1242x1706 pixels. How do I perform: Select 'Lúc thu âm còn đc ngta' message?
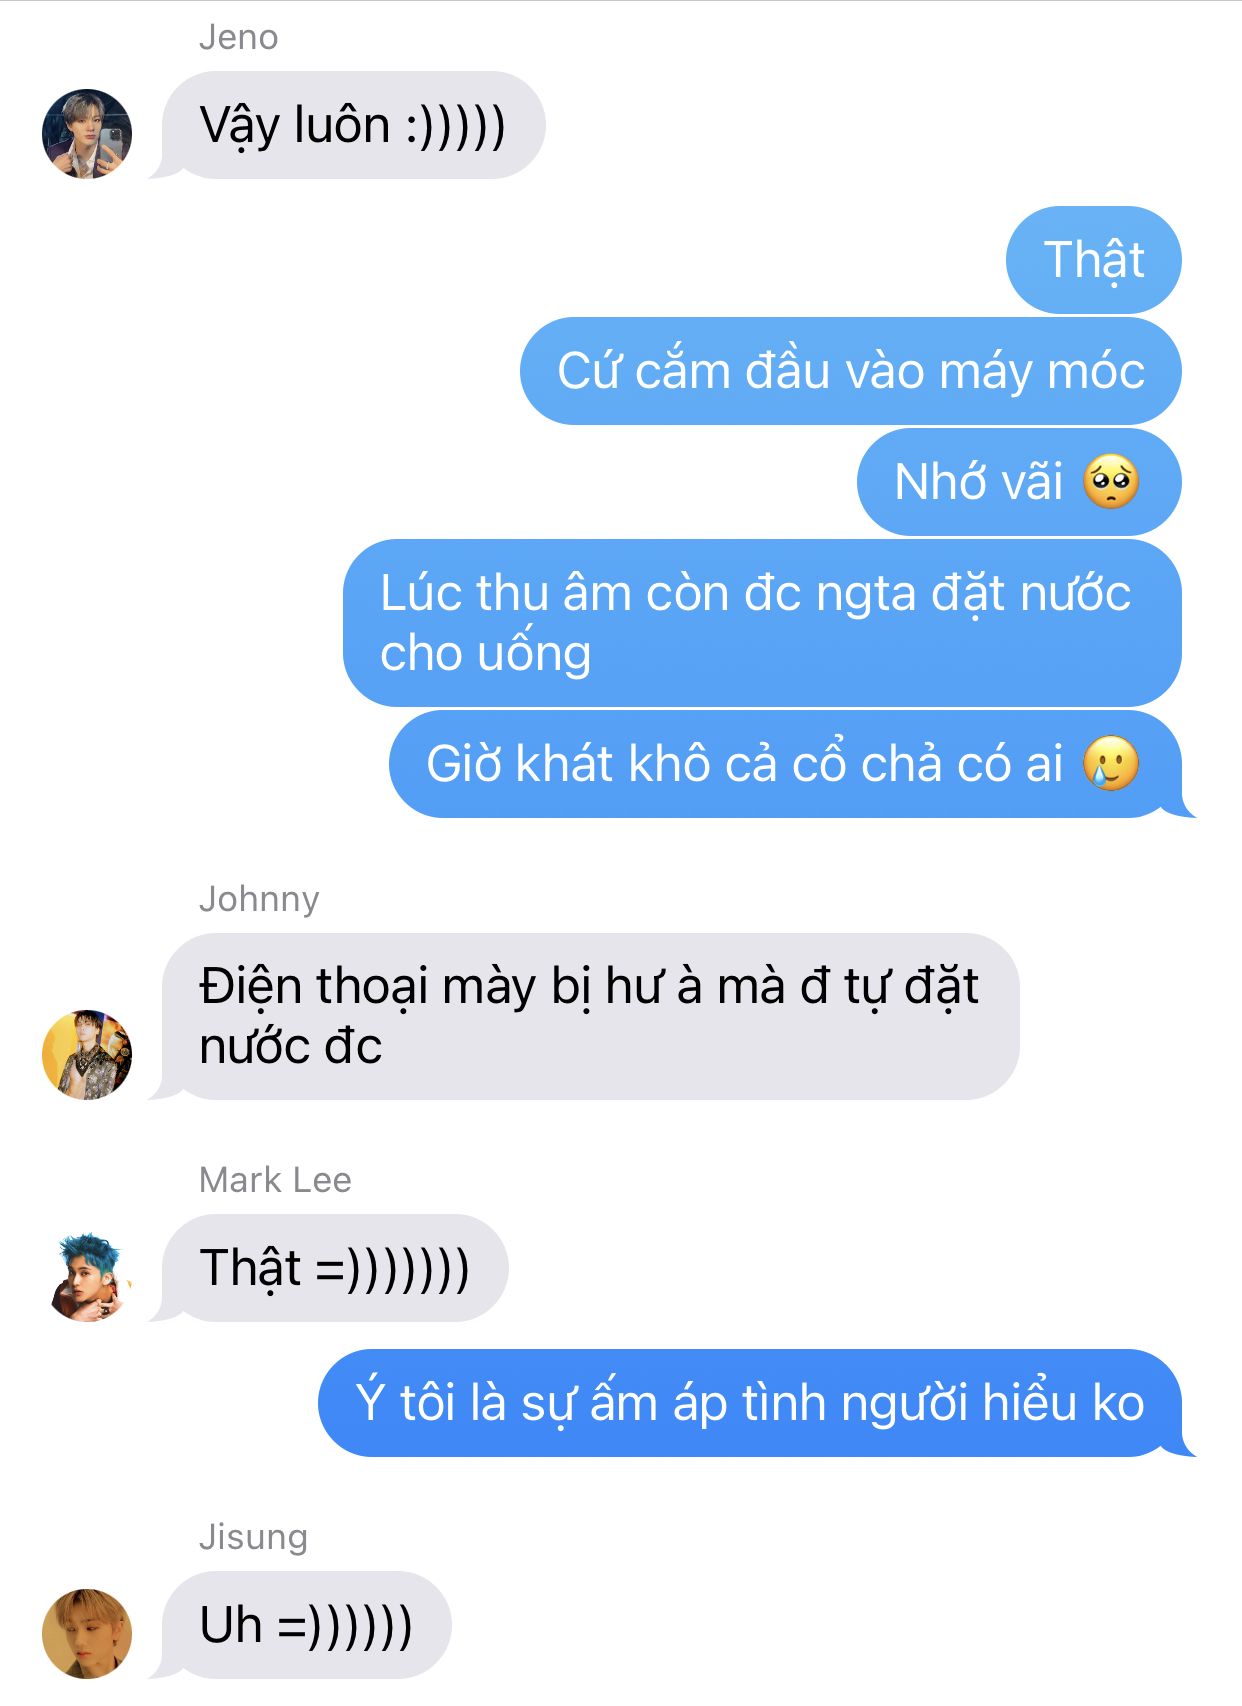click(762, 623)
